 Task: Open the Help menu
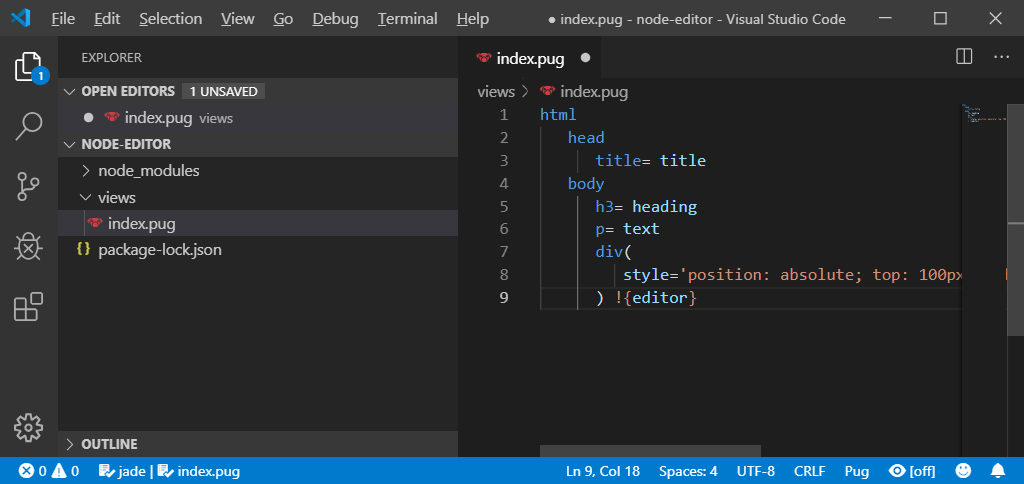click(473, 19)
